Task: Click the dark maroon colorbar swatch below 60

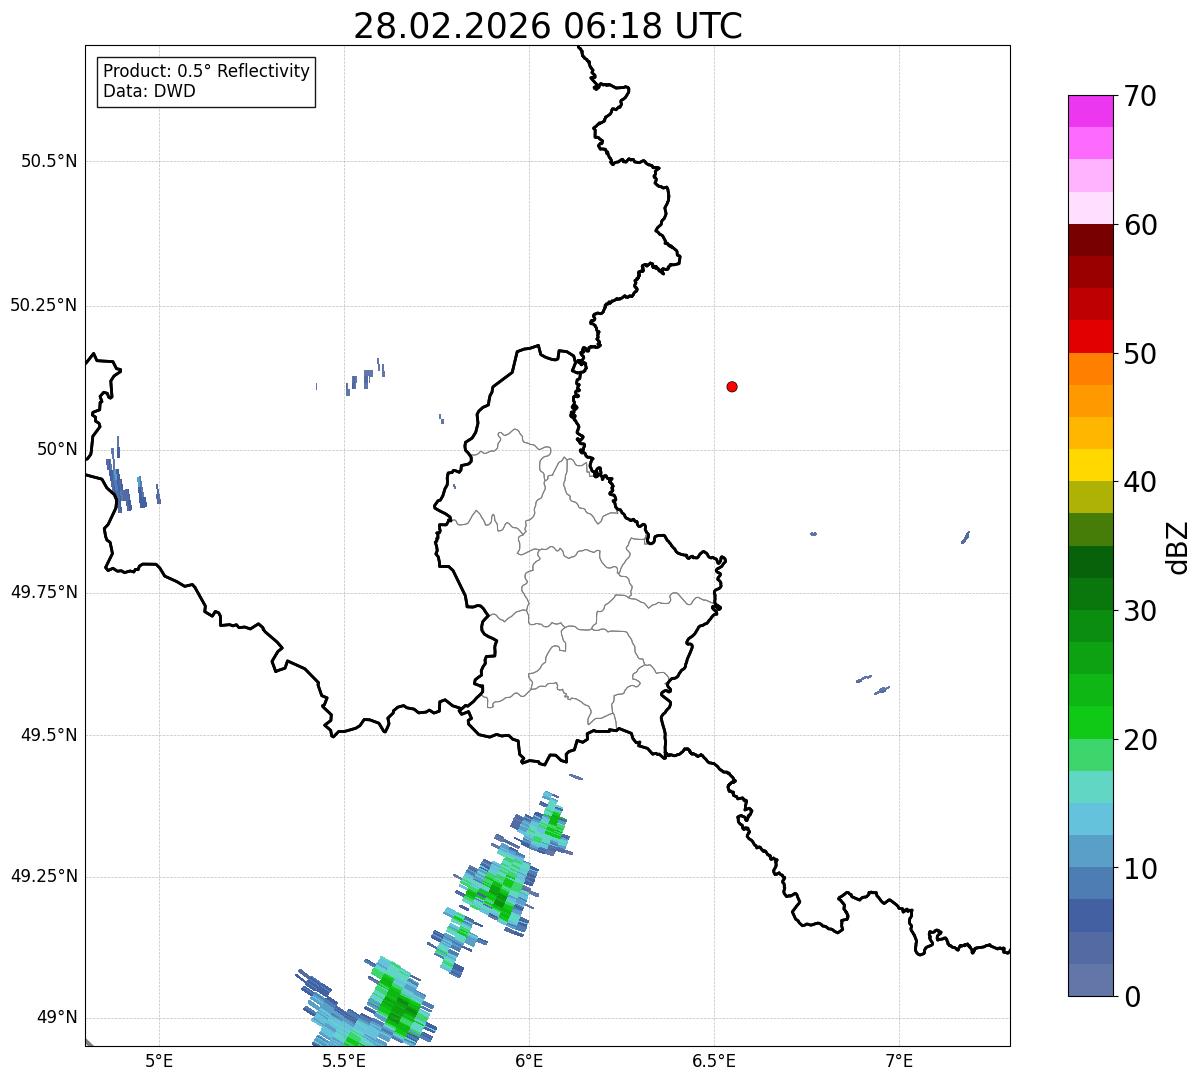Action: pyautogui.click(x=1090, y=240)
